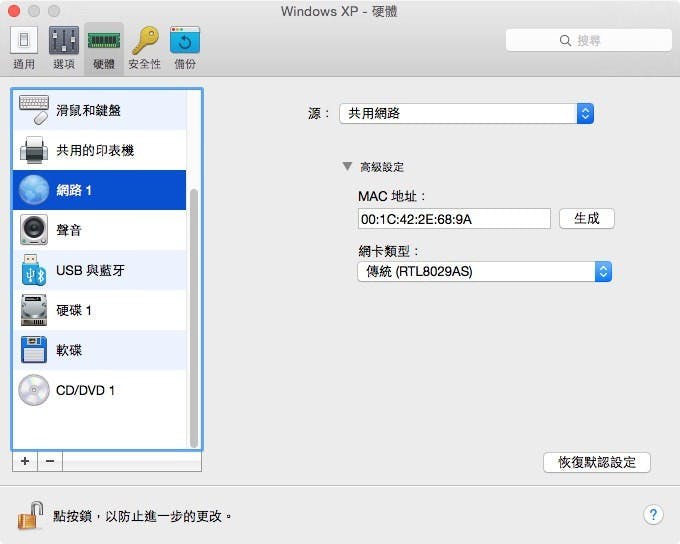Click the hardware list vertical scrollbar

(194, 318)
